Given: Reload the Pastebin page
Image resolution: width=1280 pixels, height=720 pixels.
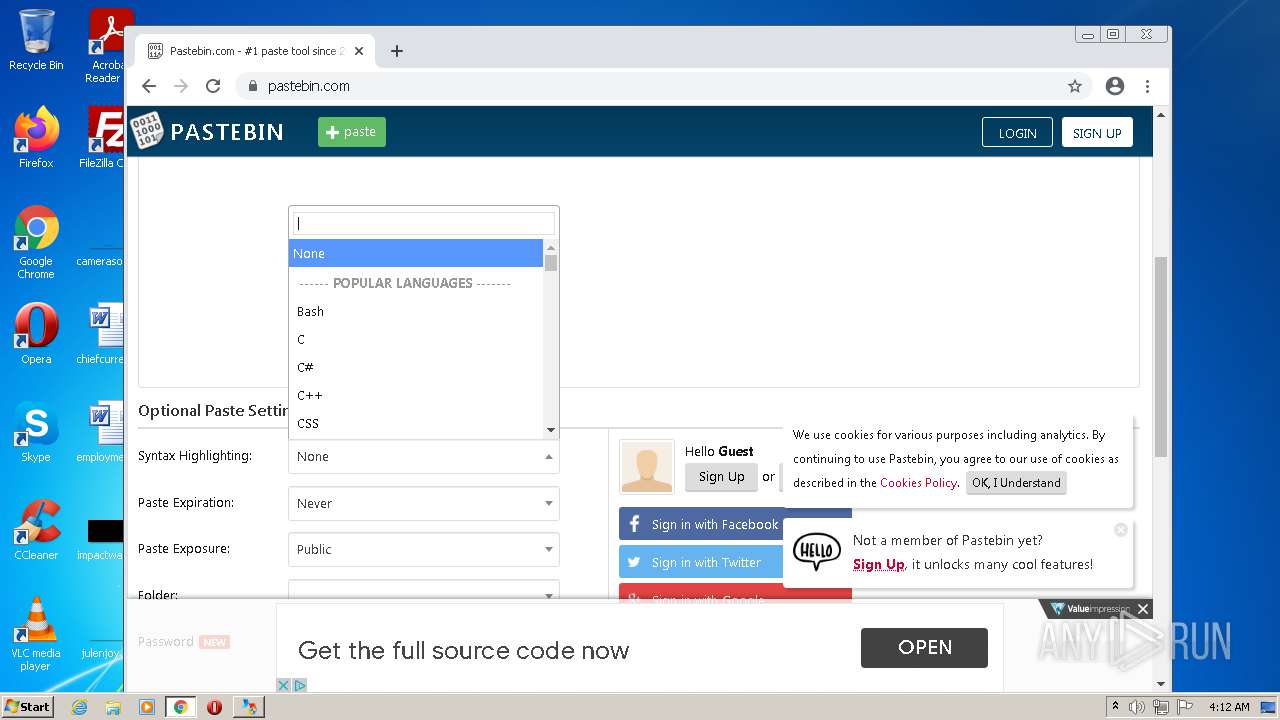Looking at the screenshot, I should [213, 86].
